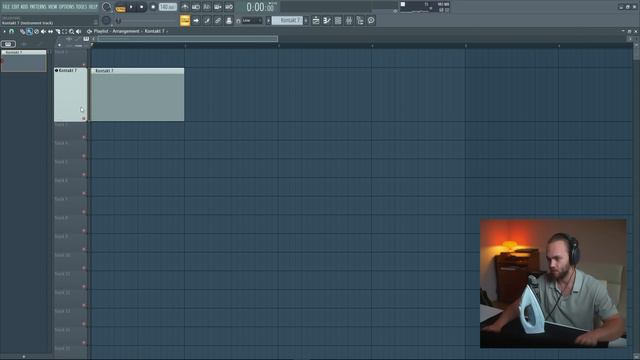Click the arrow step-edit icon
The image size is (640, 360).
point(196,20)
